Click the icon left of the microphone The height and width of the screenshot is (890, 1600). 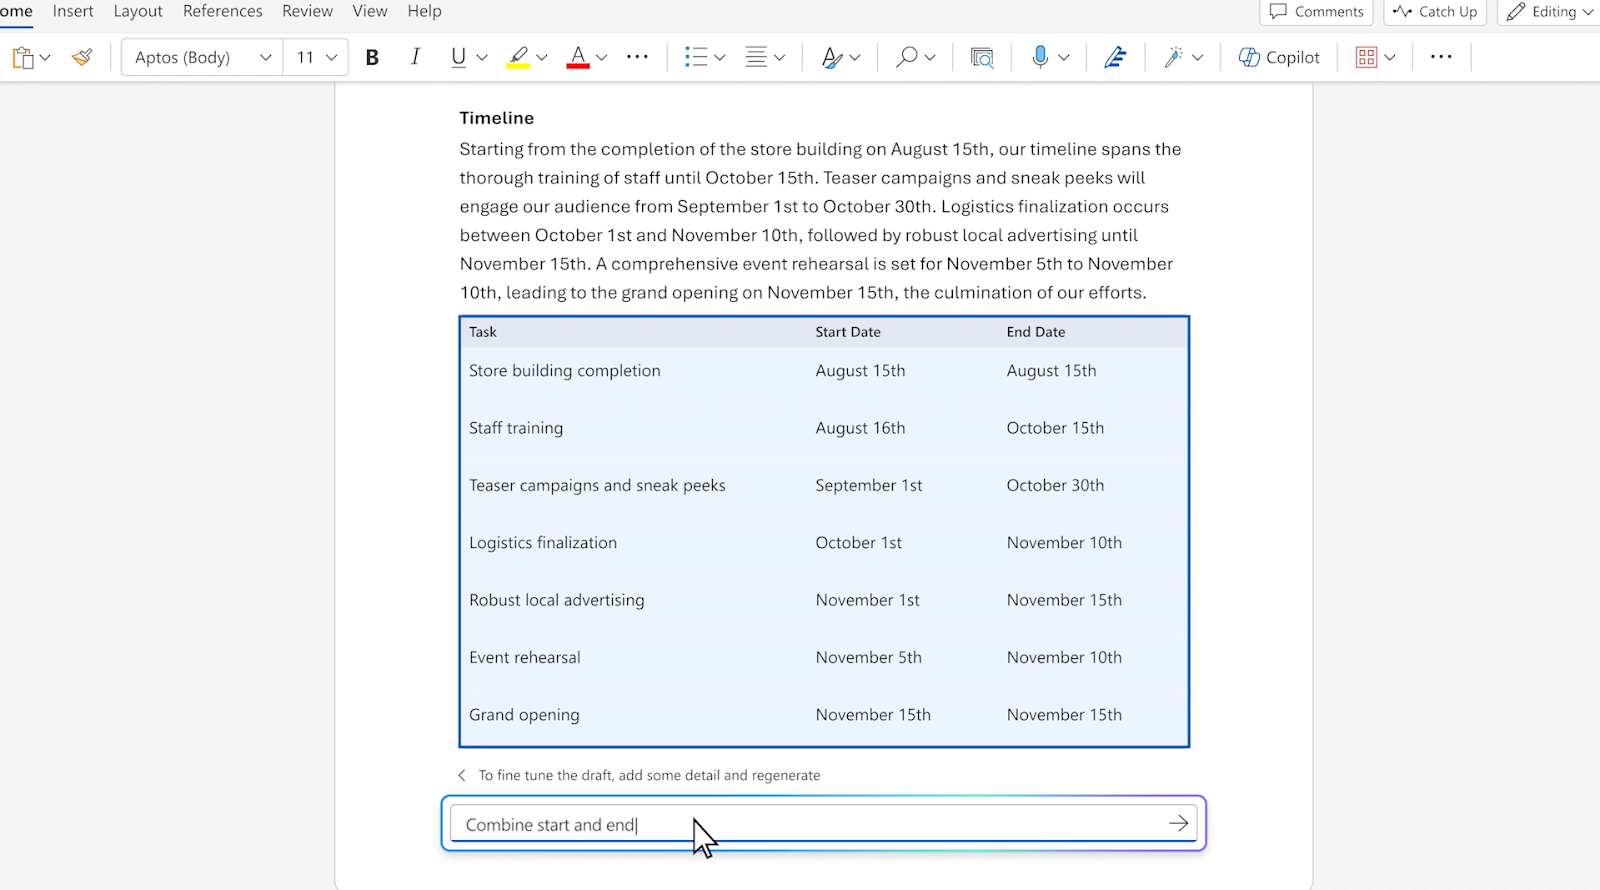982,58
